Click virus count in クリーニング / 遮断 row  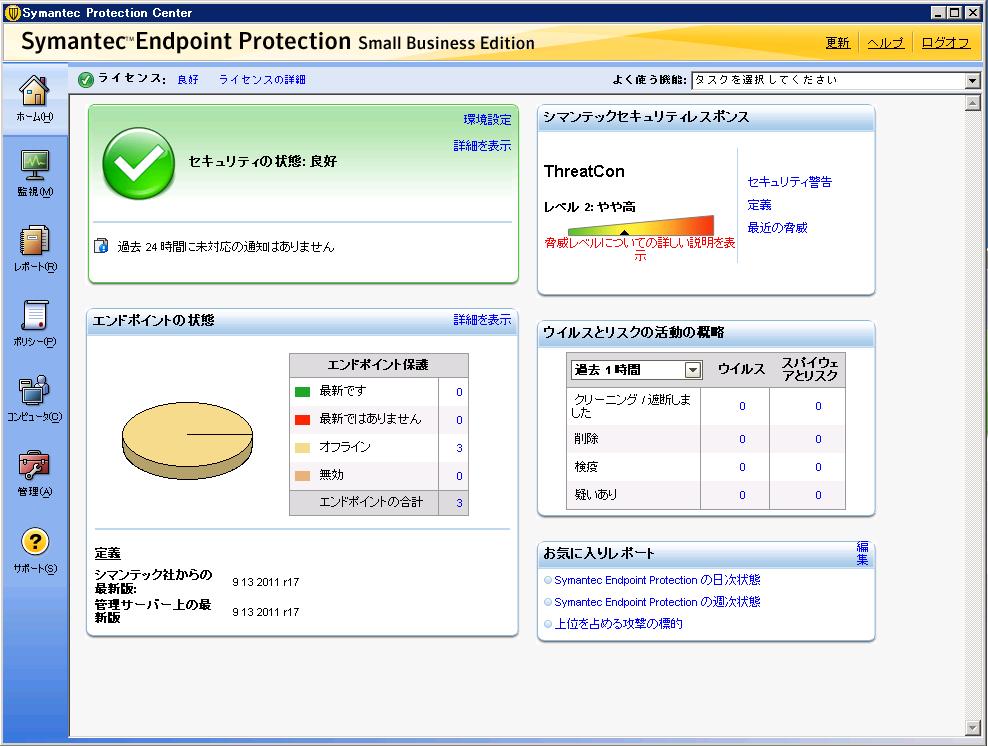point(742,406)
